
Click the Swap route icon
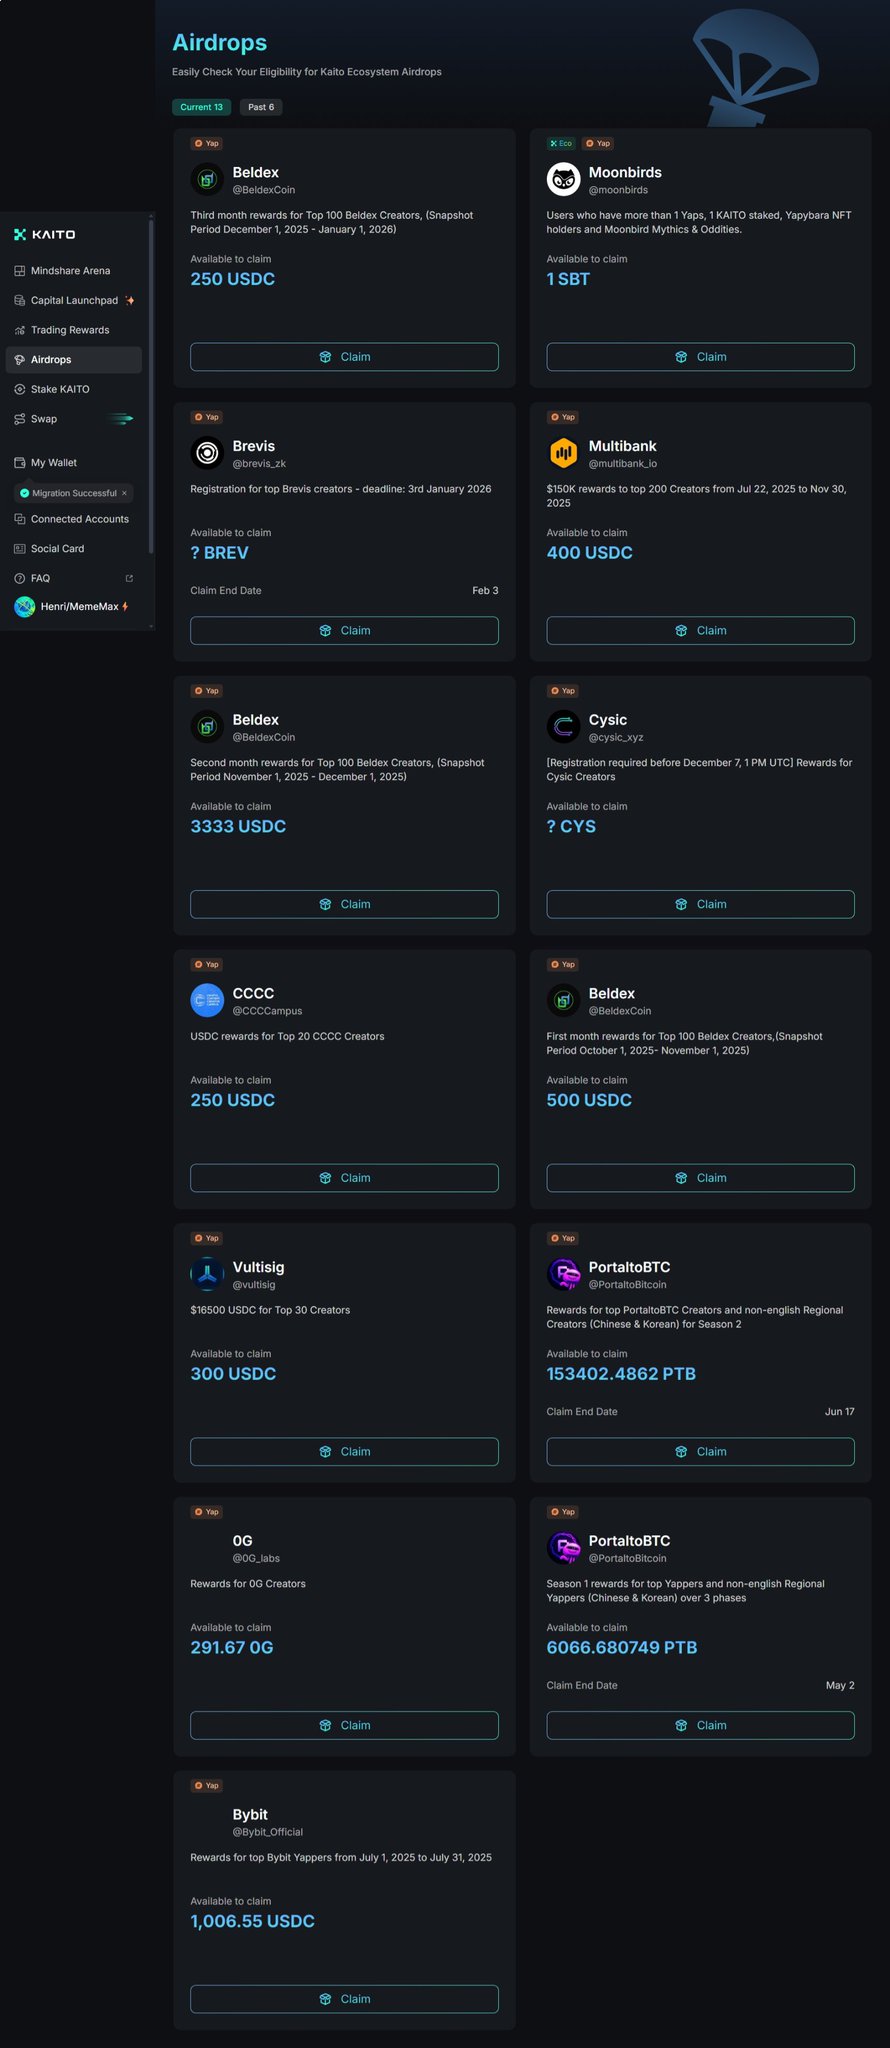tap(19, 419)
